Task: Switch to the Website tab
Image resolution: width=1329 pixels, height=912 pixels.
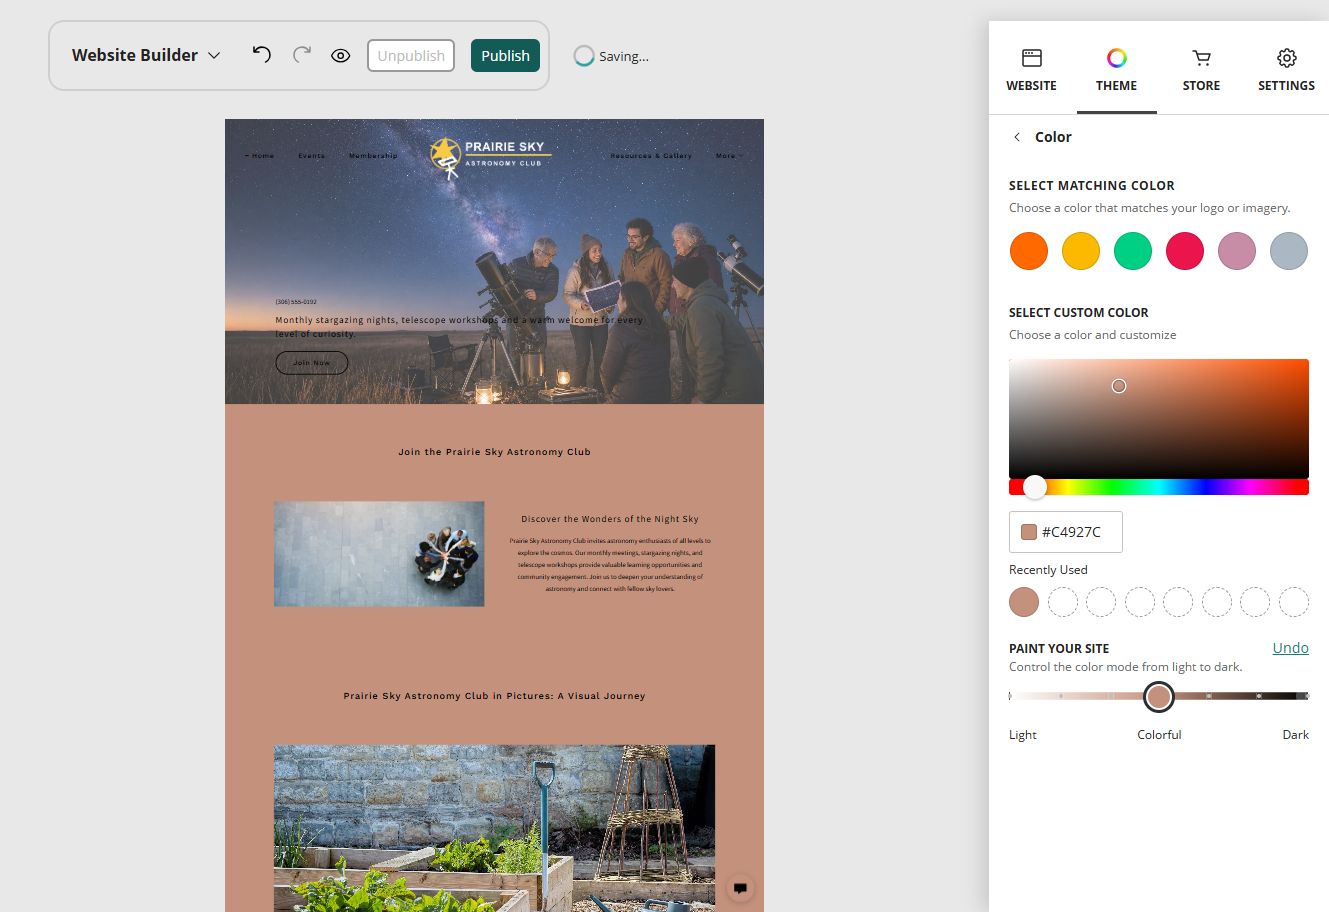Action: (1031, 70)
